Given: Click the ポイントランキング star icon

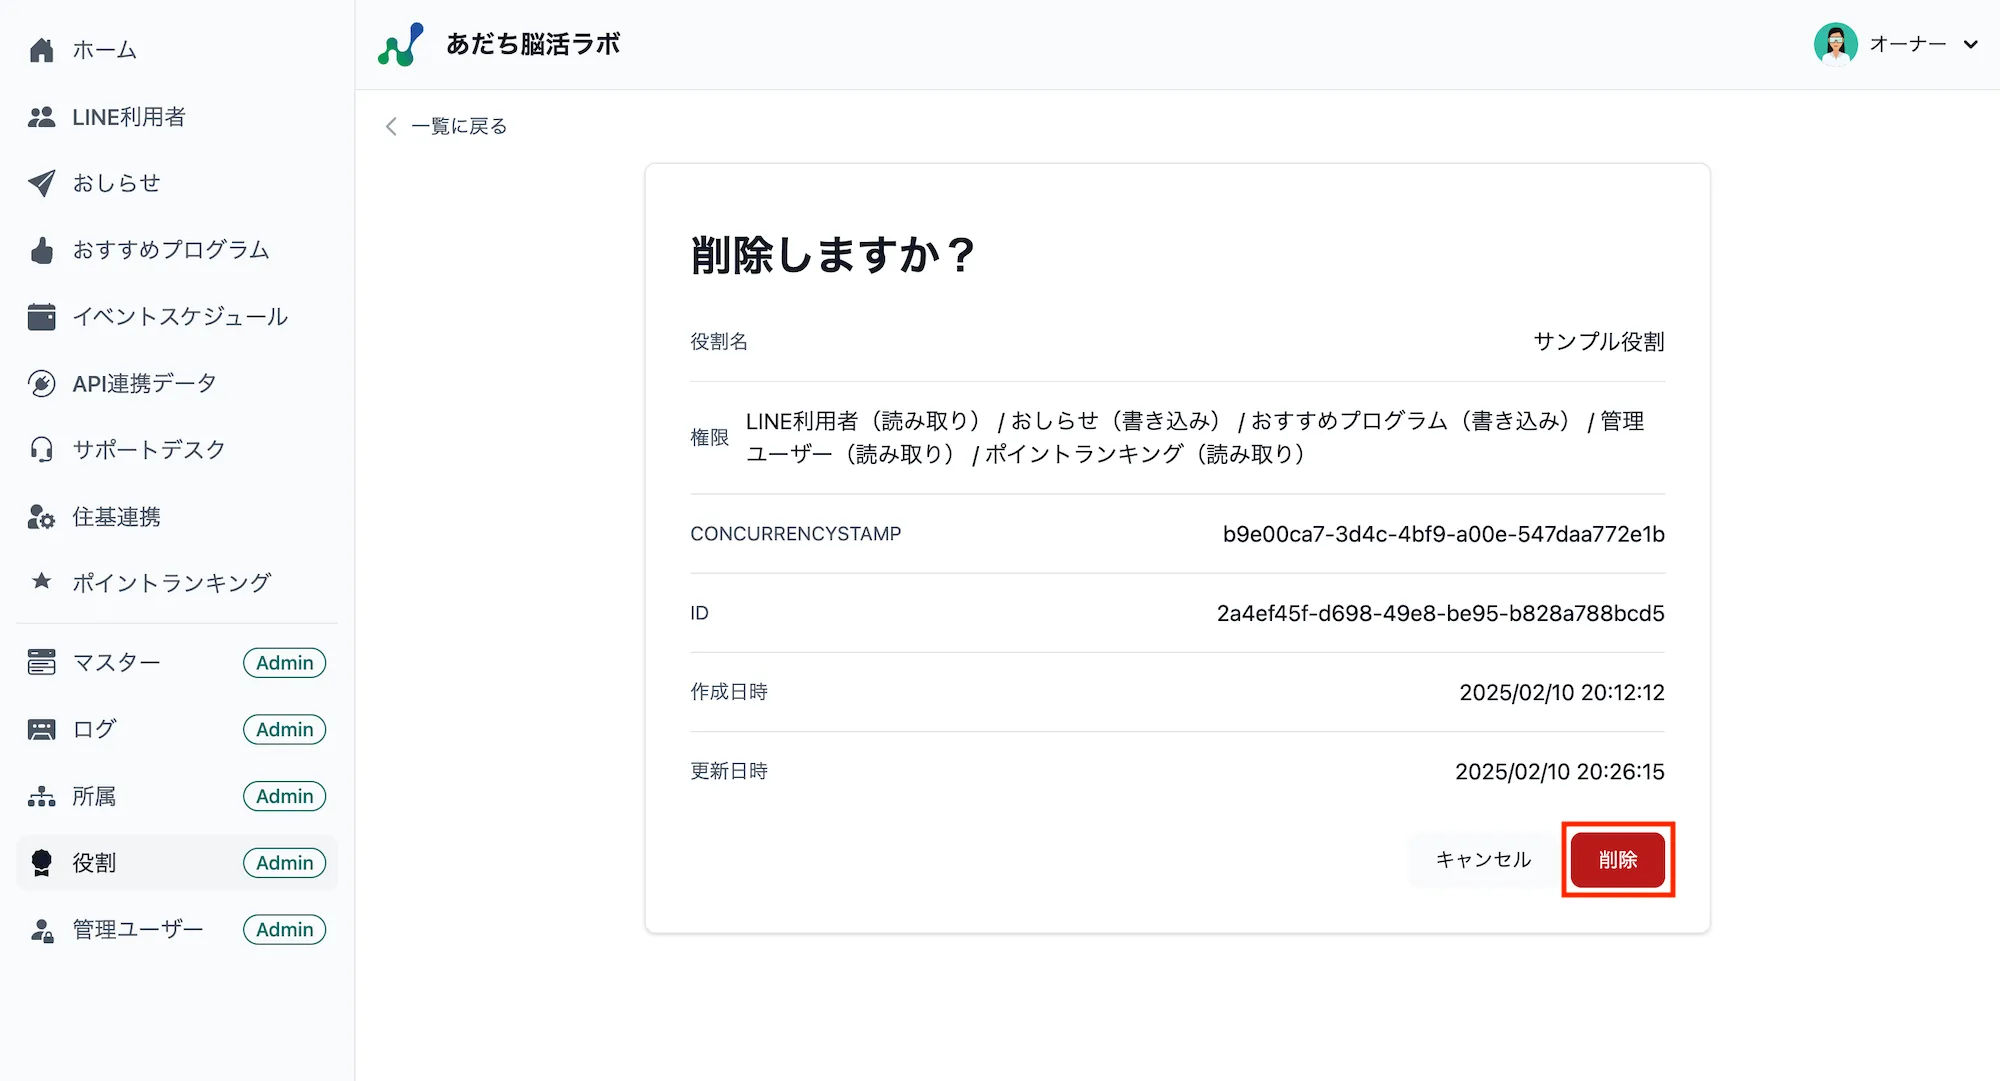Looking at the screenshot, I should tap(41, 581).
